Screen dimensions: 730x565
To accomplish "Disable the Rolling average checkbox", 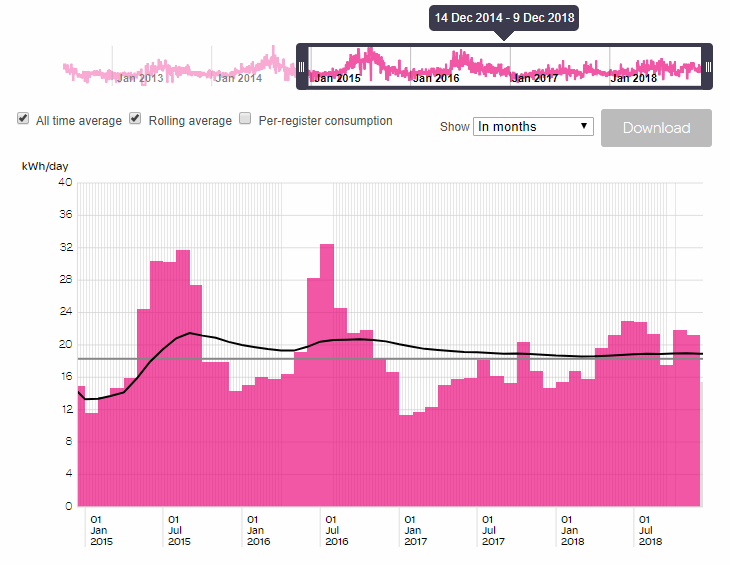I will pyautogui.click(x=136, y=119).
